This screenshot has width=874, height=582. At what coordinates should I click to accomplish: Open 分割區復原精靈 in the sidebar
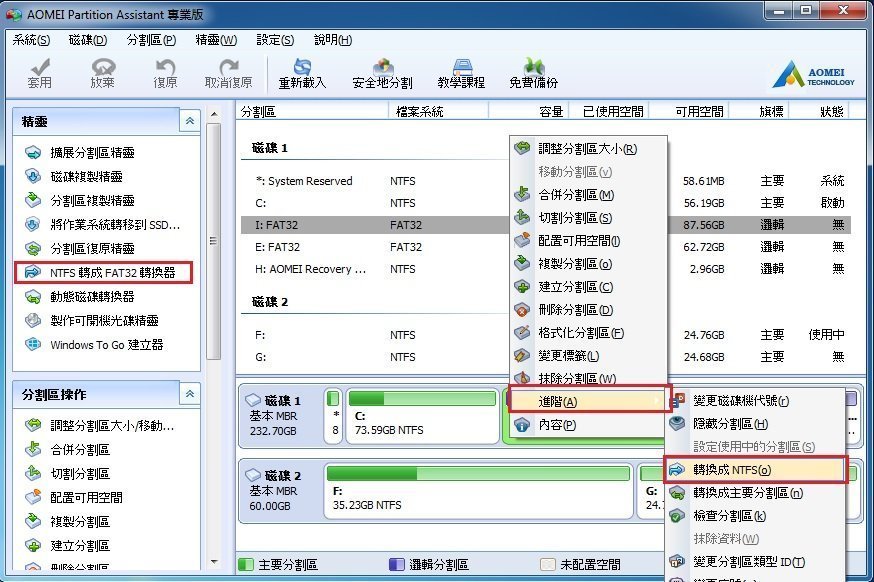(x=80, y=248)
